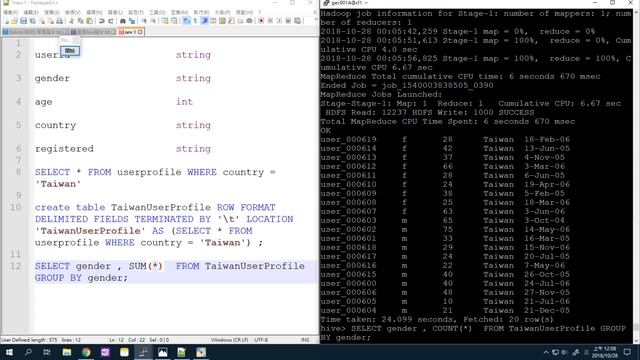Image resolution: width=640 pixels, height=360 pixels.
Task: Click 'int' type on the age line
Action: tap(184, 102)
